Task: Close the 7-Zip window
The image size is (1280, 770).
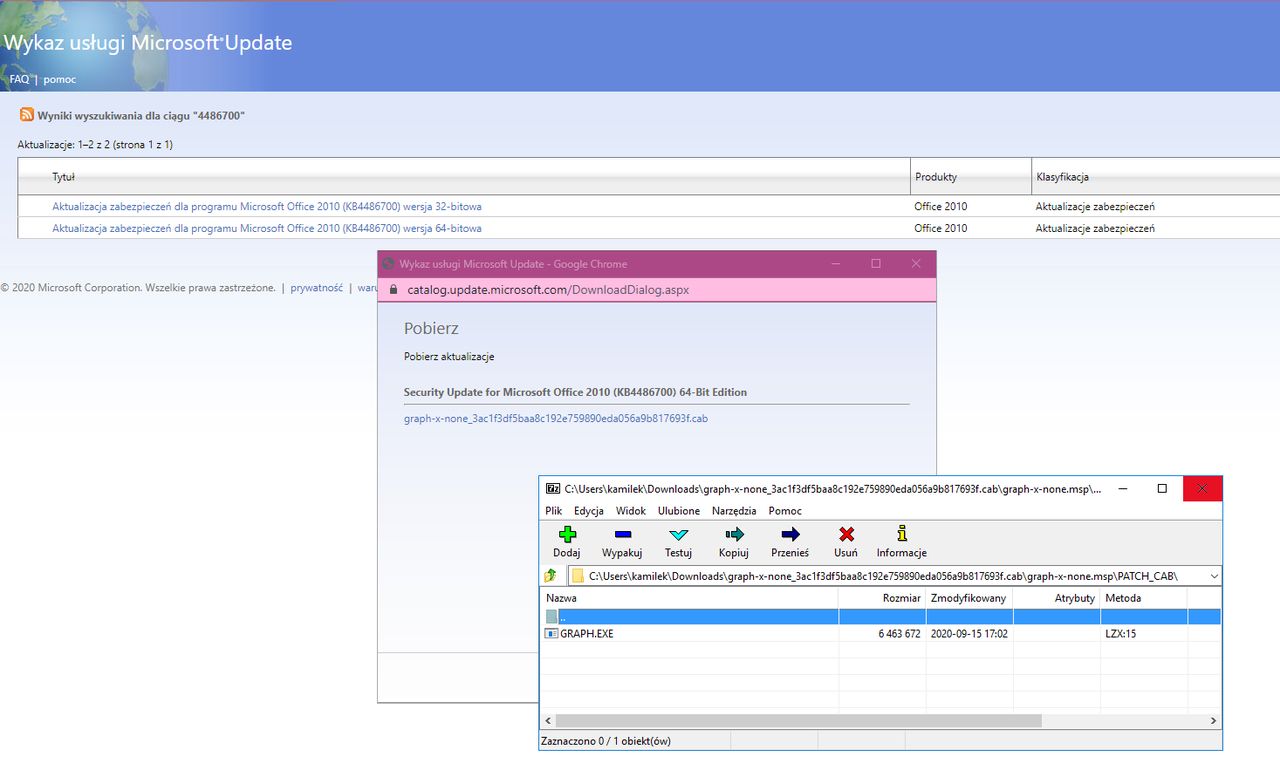Action: 1202,489
